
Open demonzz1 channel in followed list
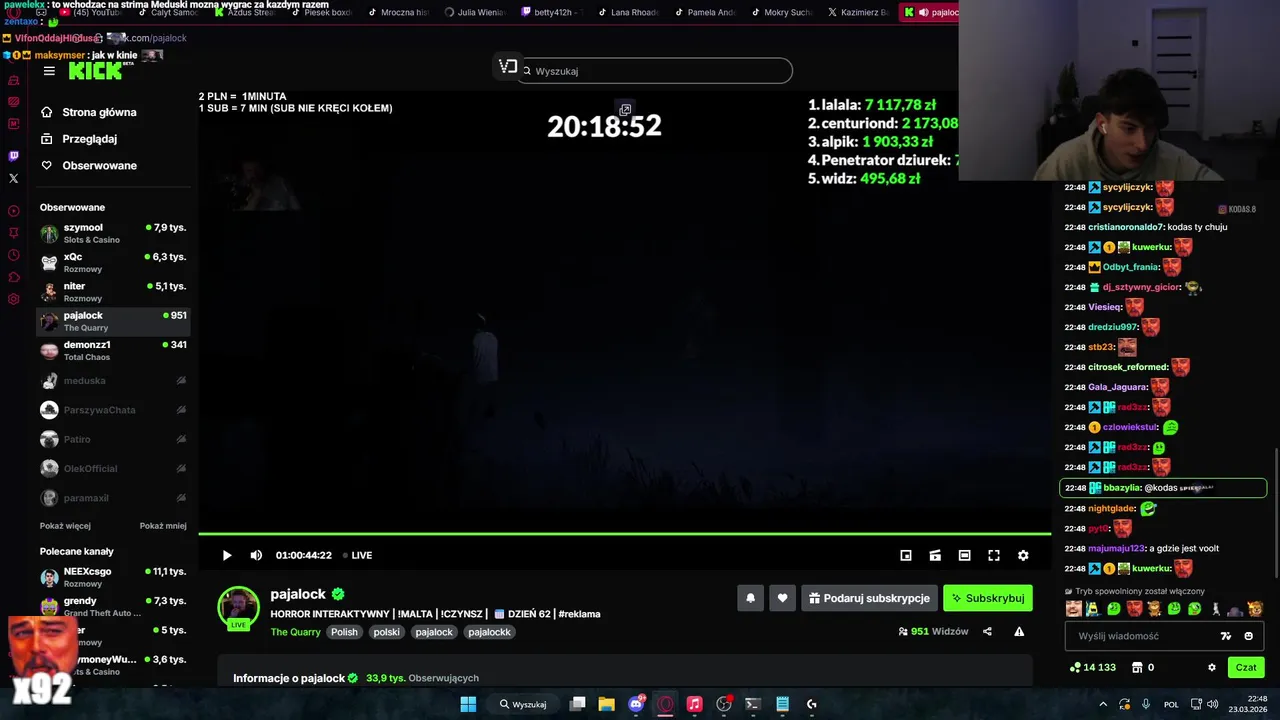(x=113, y=350)
